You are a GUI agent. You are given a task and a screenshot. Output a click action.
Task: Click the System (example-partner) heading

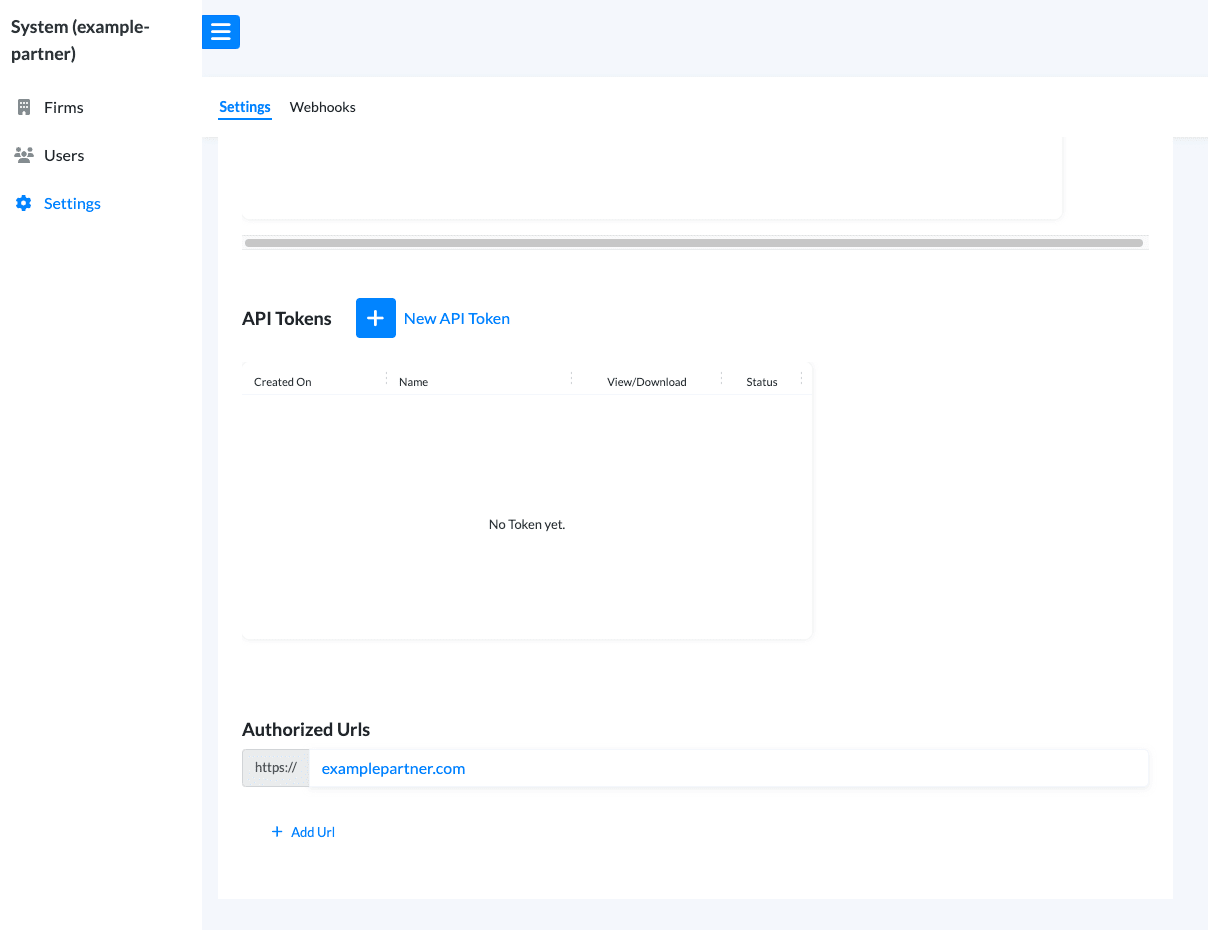click(80, 40)
